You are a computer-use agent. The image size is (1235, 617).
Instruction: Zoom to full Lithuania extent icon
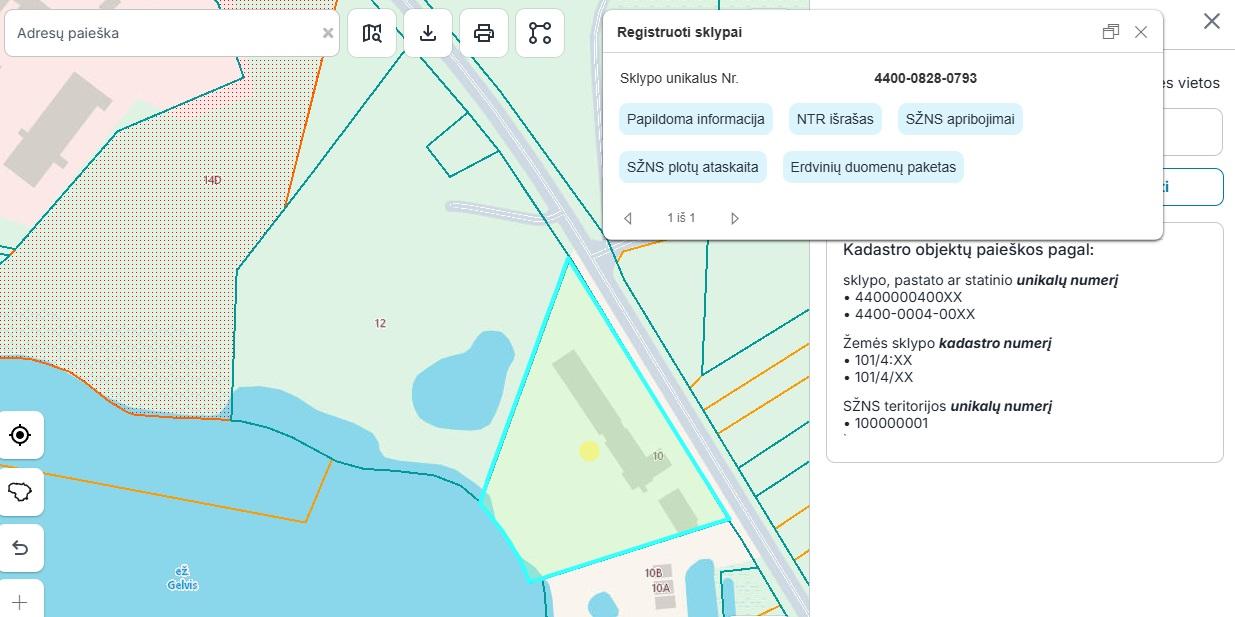point(20,492)
